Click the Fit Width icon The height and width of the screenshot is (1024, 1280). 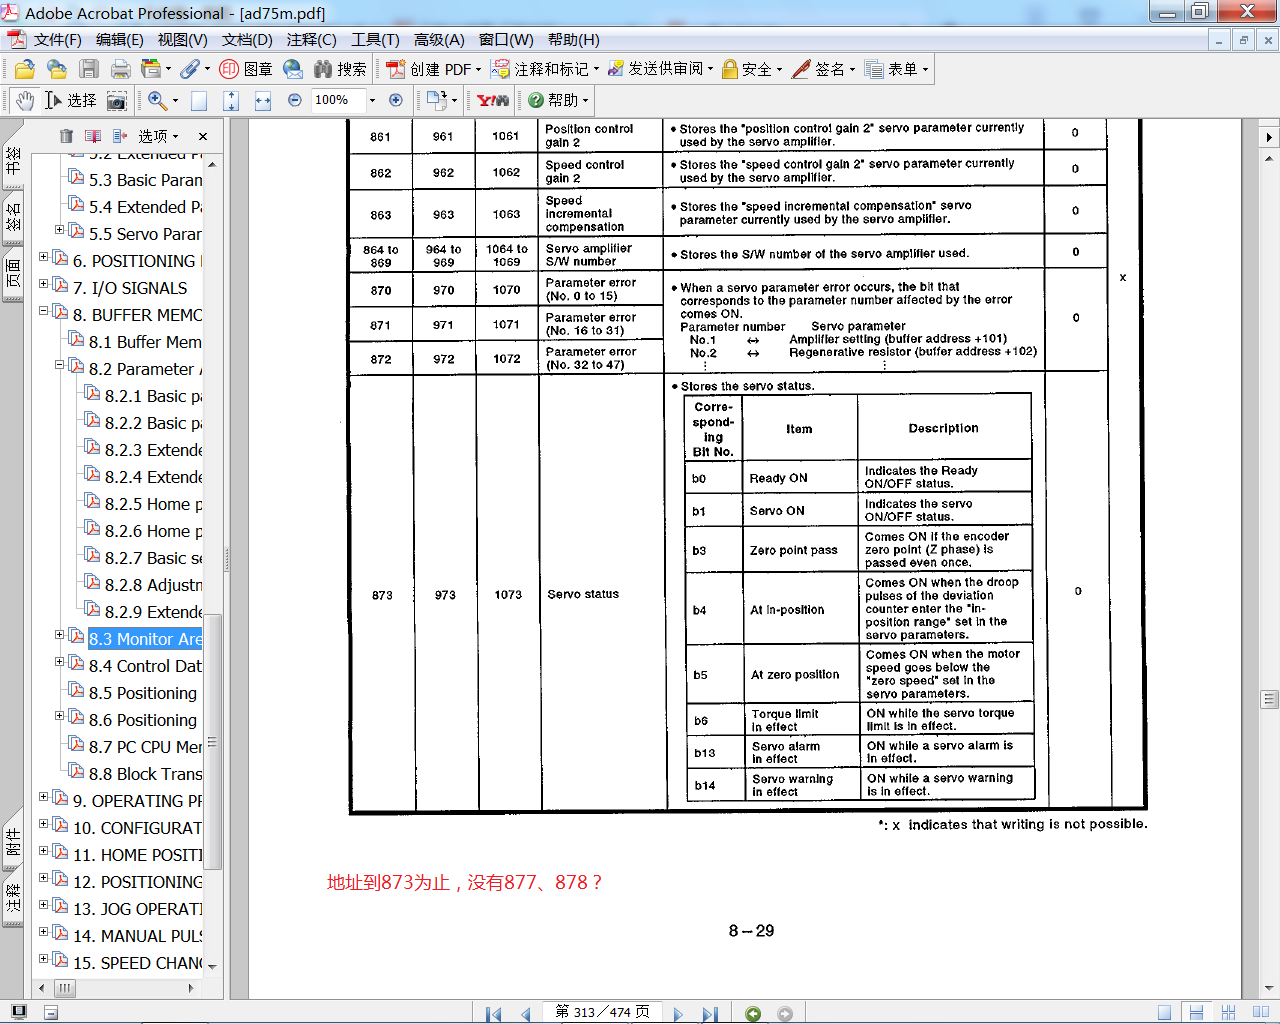[263, 100]
